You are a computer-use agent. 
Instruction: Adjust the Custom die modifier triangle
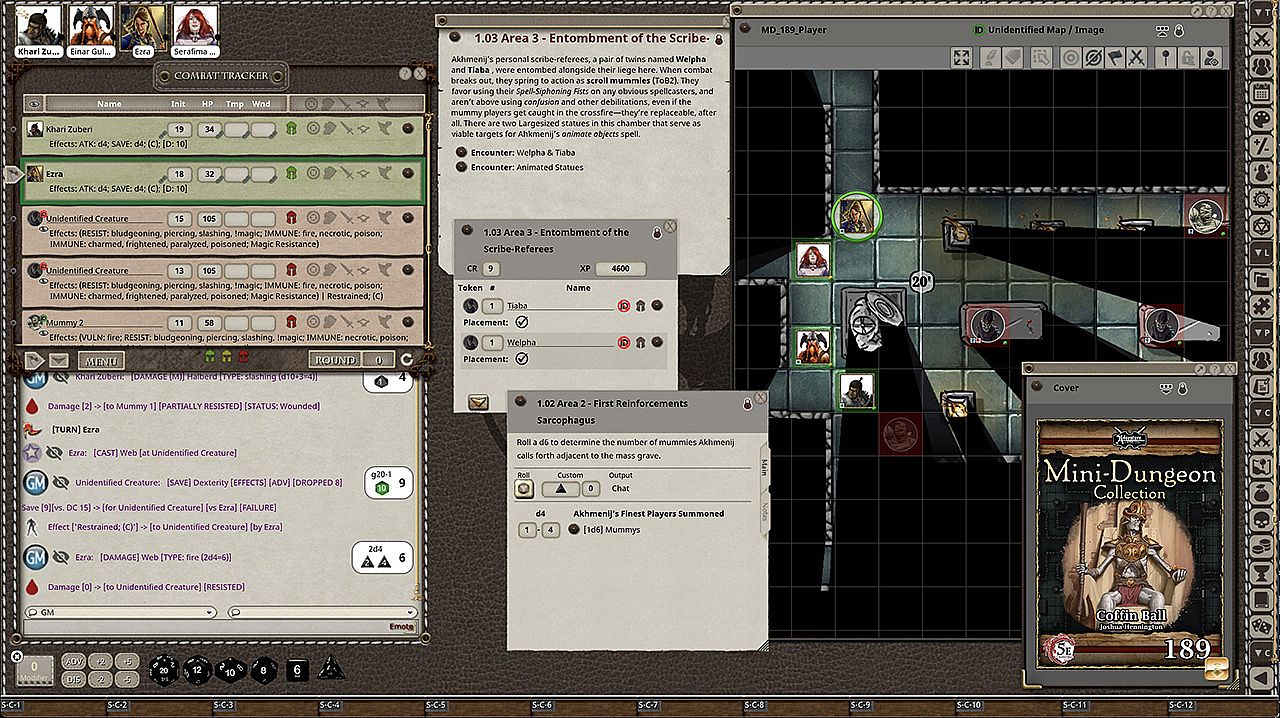(560, 489)
